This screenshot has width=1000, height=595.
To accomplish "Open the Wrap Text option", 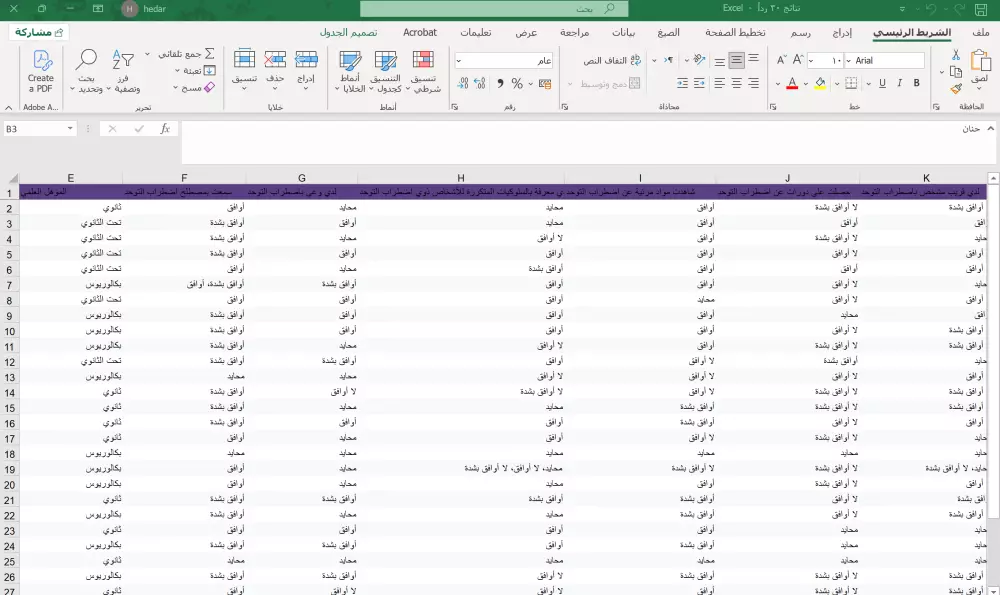I will pos(608,61).
